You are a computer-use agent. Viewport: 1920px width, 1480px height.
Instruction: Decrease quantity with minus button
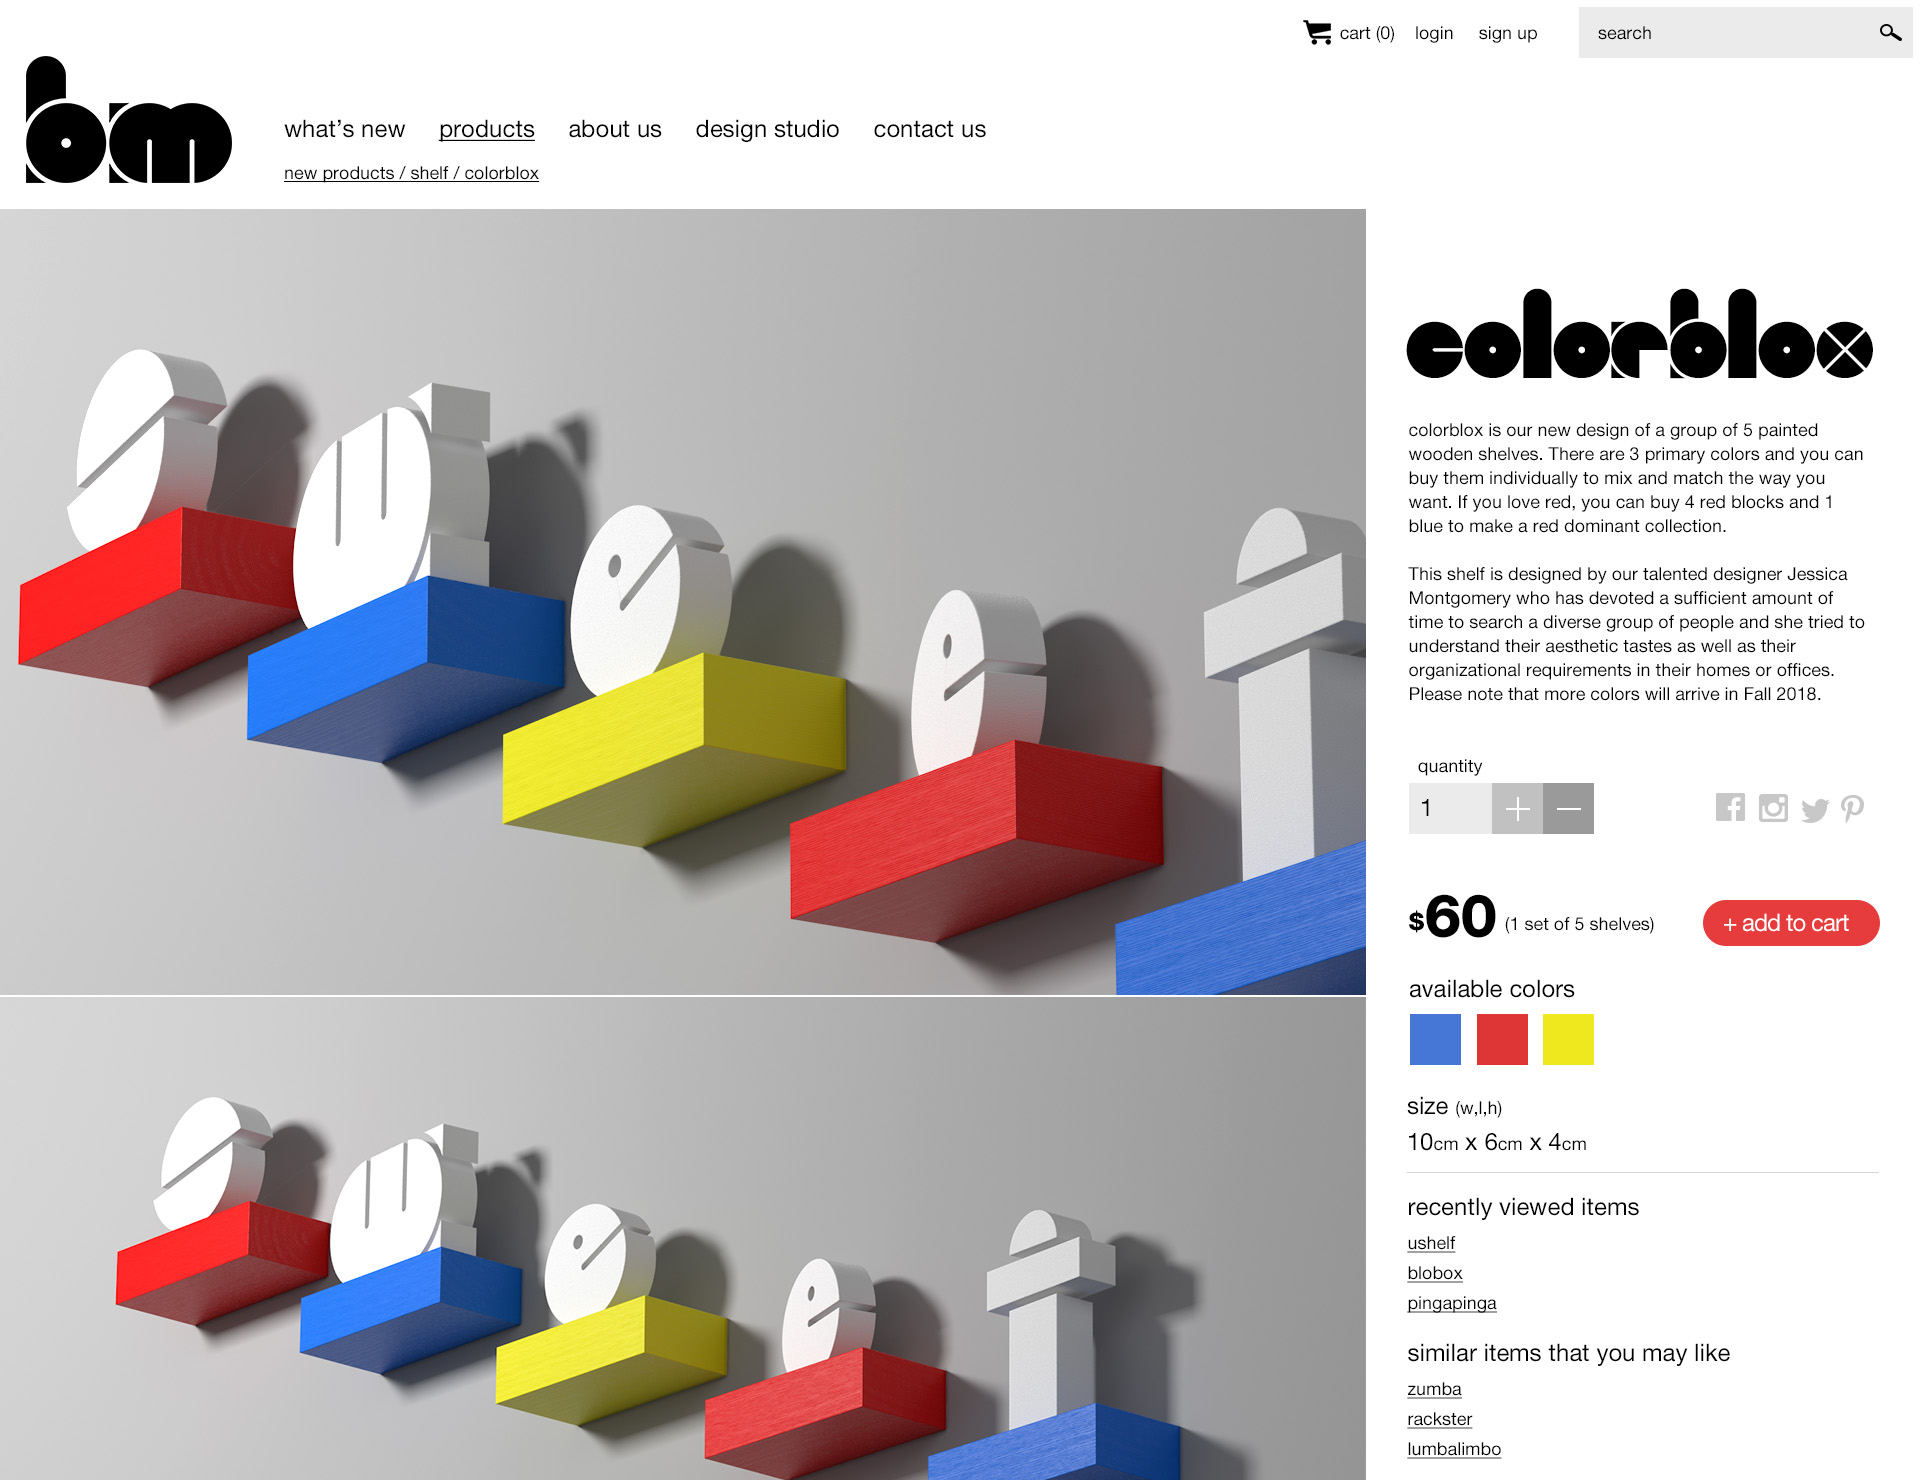(x=1568, y=808)
